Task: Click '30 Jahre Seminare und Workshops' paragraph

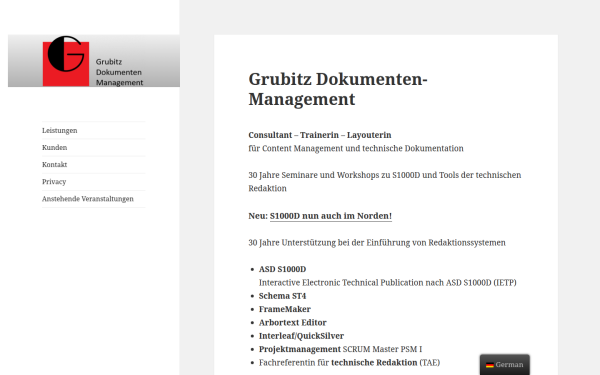Action: 385,182
